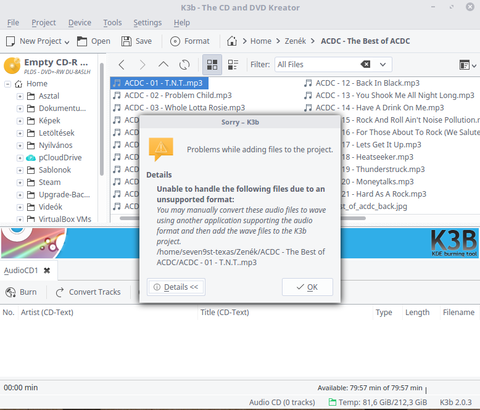
Task: Click the Open folder toolbar button
Action: tap(94, 41)
